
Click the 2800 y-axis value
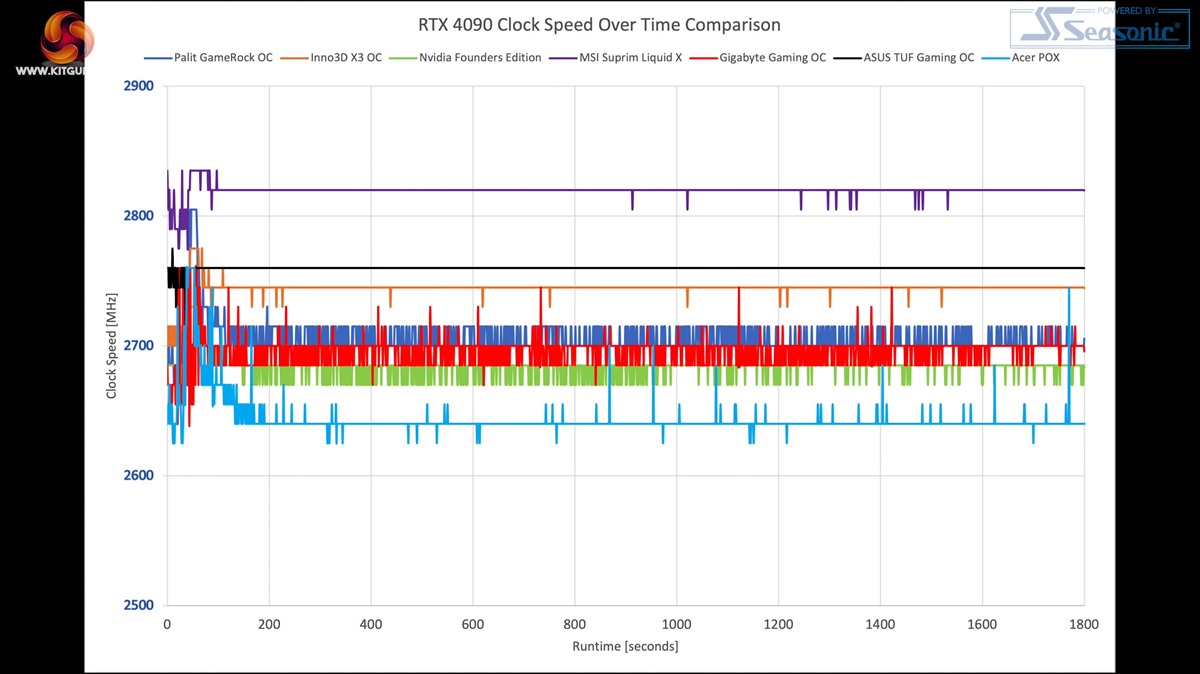point(139,216)
